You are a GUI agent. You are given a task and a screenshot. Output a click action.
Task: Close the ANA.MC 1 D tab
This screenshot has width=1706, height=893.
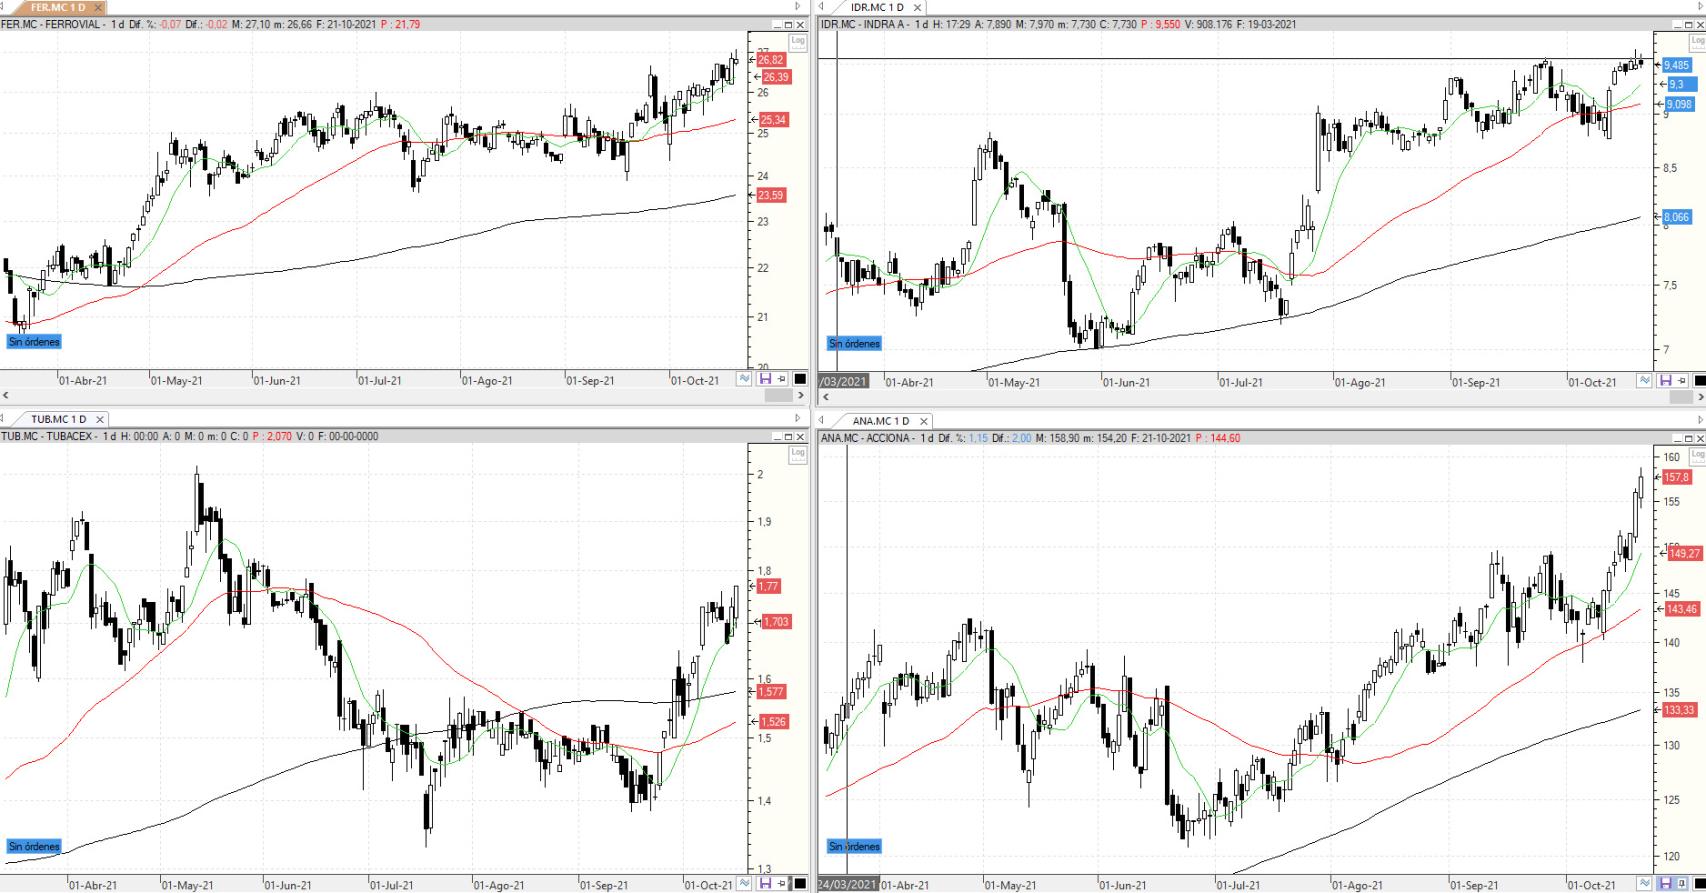[x=923, y=421]
